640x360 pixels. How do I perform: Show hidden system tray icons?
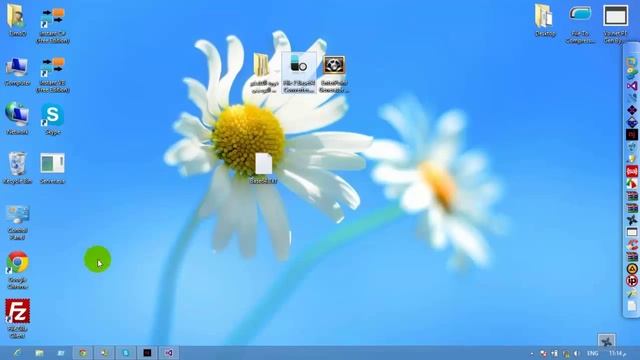(531, 353)
